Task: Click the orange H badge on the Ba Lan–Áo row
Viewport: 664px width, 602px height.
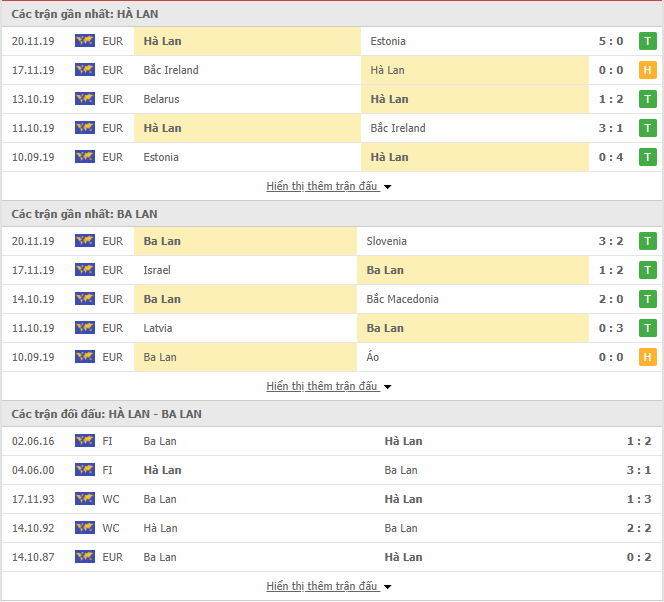Action: point(648,357)
